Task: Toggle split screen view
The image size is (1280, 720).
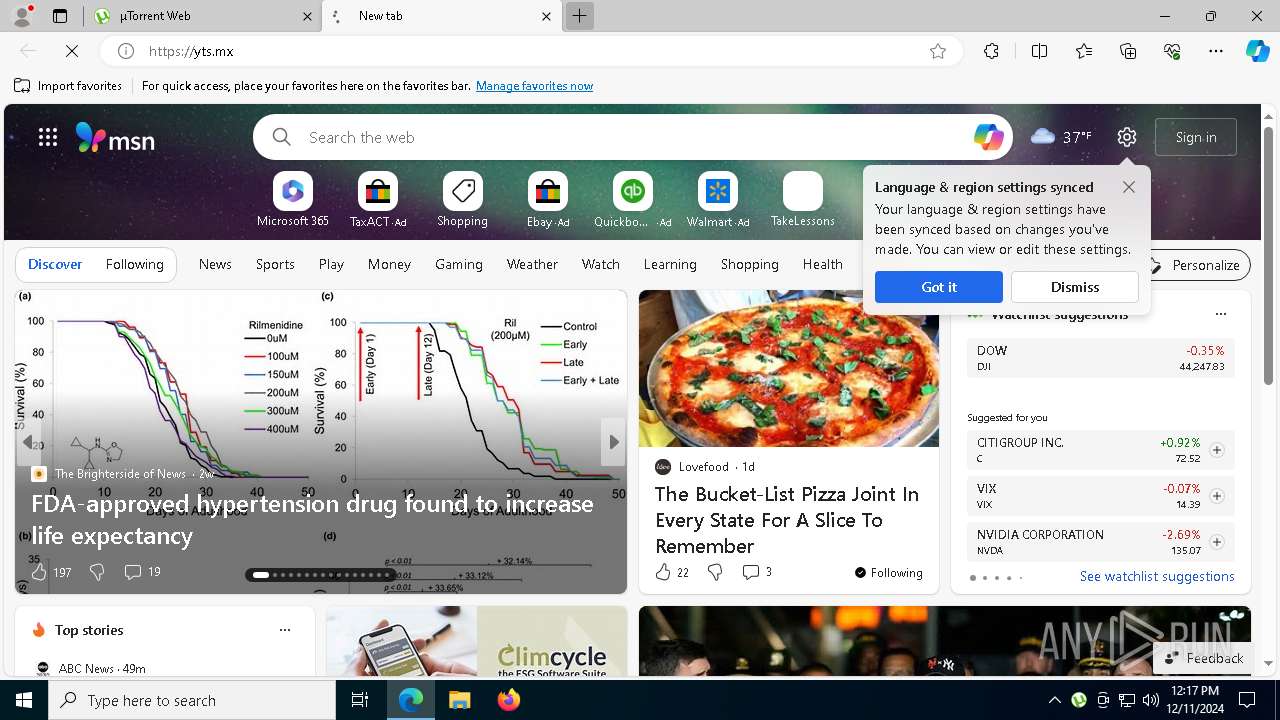Action: point(1039,51)
